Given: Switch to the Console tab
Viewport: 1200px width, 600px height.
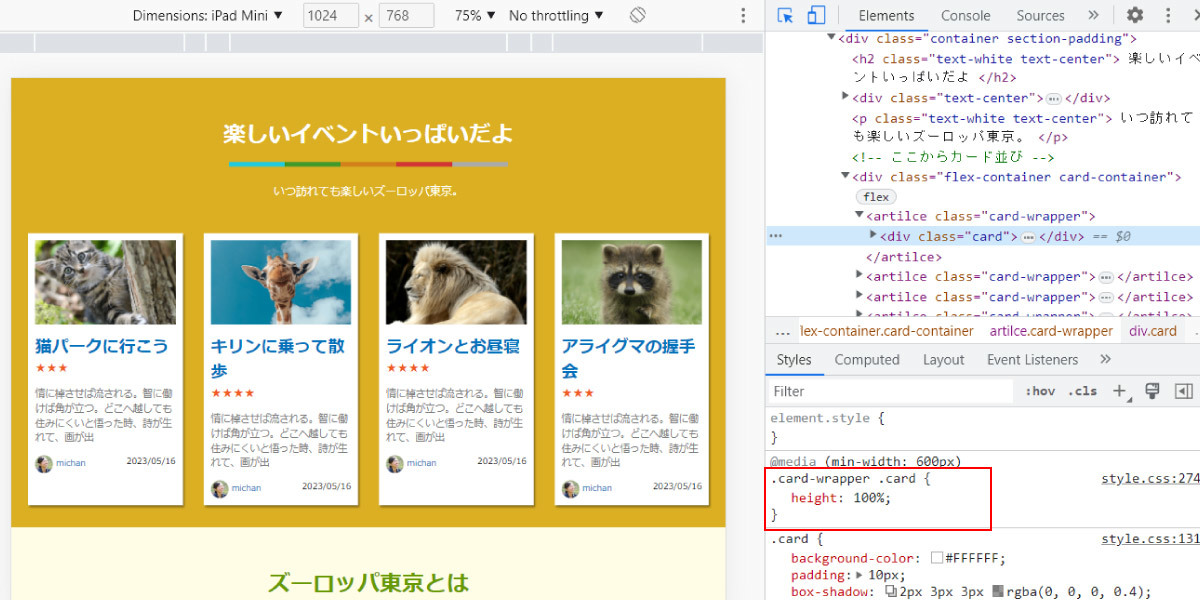Looking at the screenshot, I should pos(965,15).
